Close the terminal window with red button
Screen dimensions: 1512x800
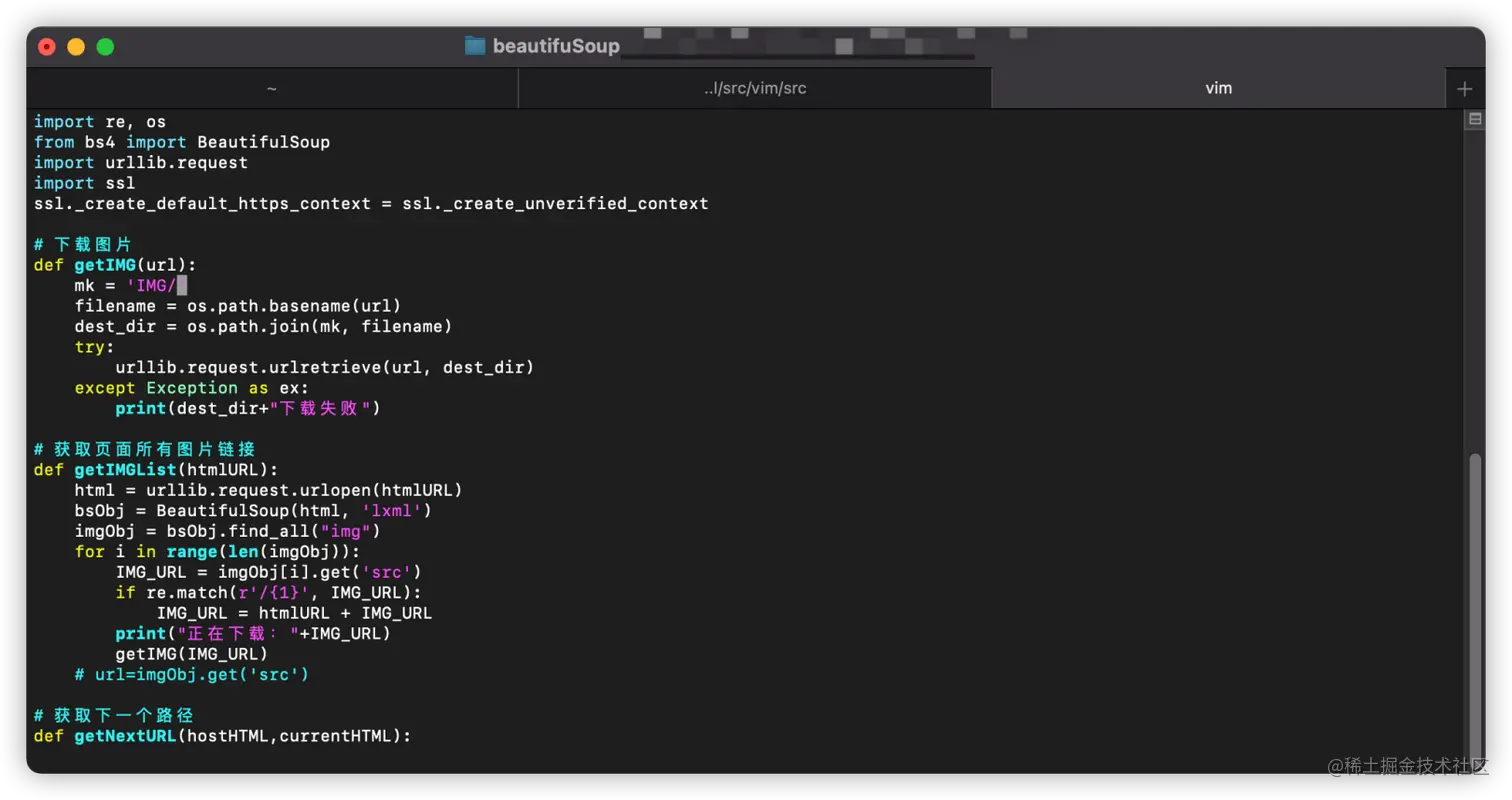click(47, 47)
